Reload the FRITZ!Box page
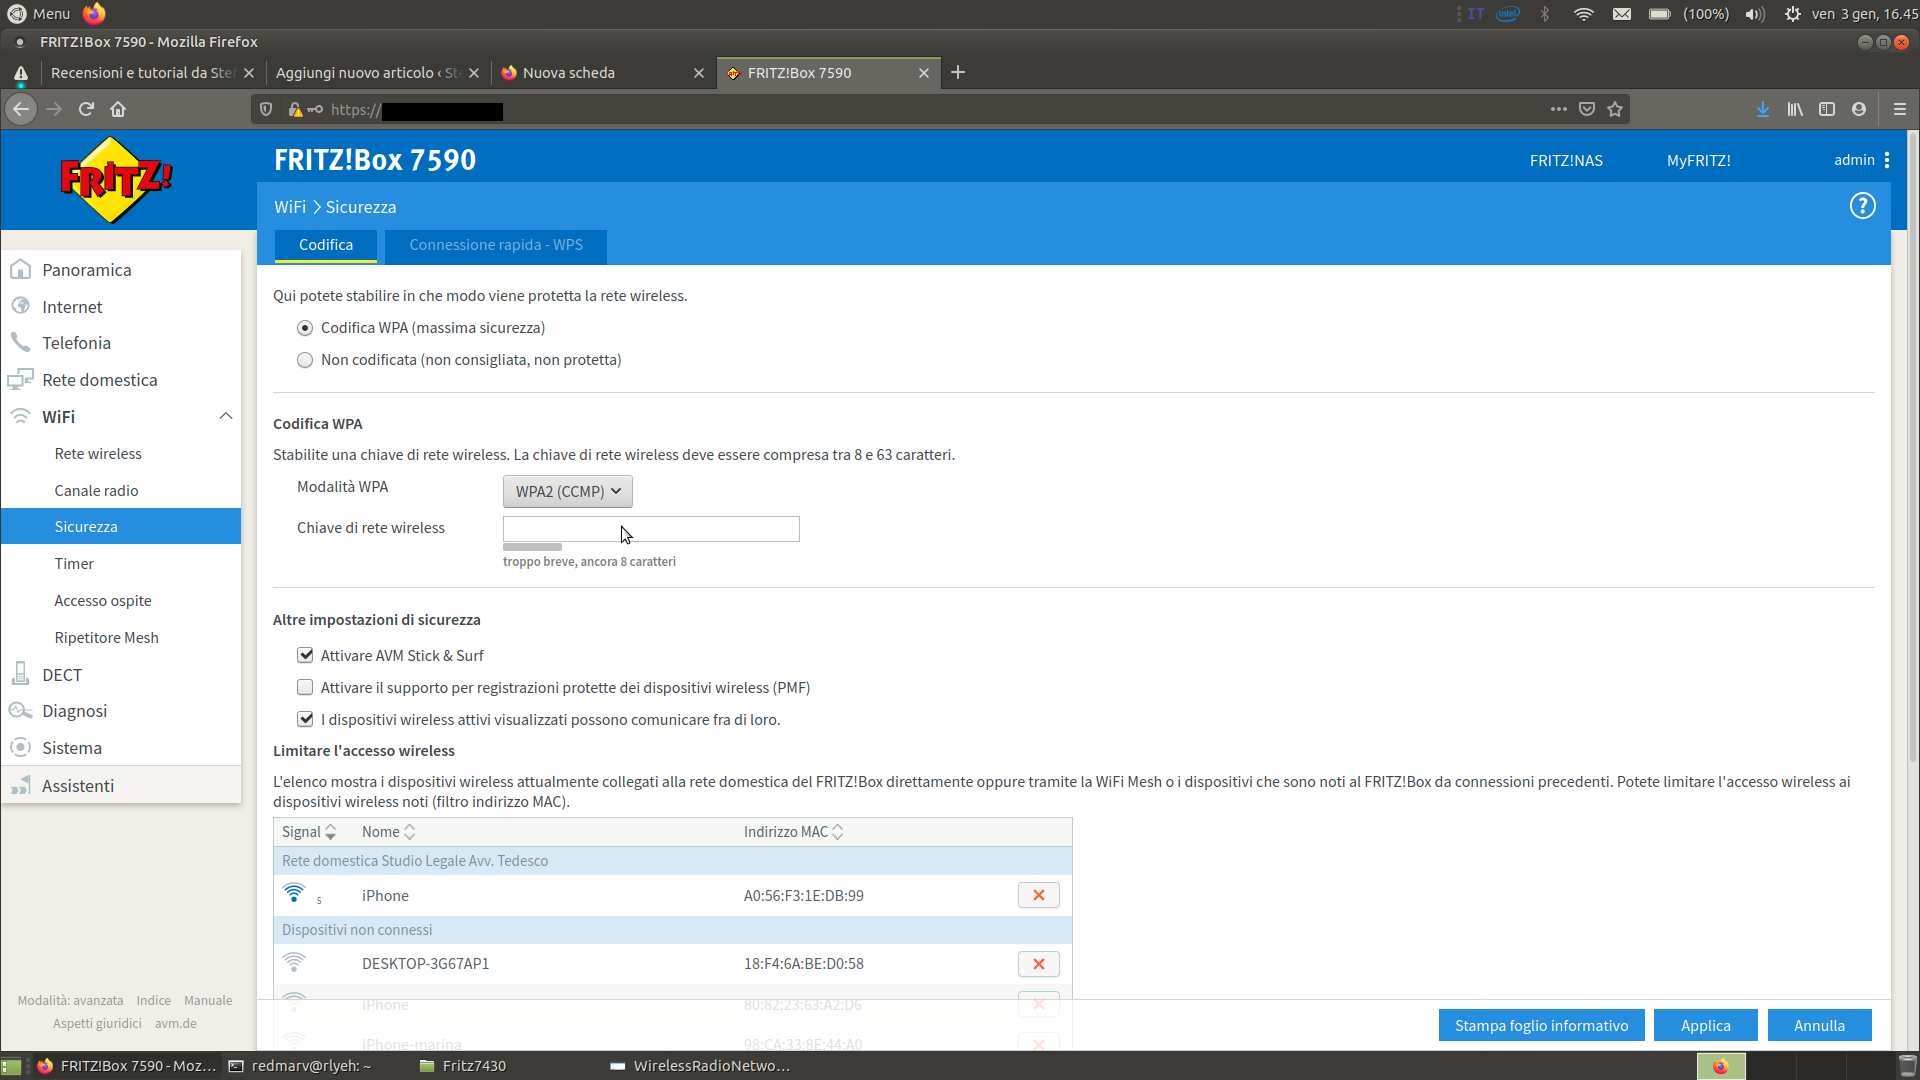The width and height of the screenshot is (1920, 1080). [x=86, y=109]
